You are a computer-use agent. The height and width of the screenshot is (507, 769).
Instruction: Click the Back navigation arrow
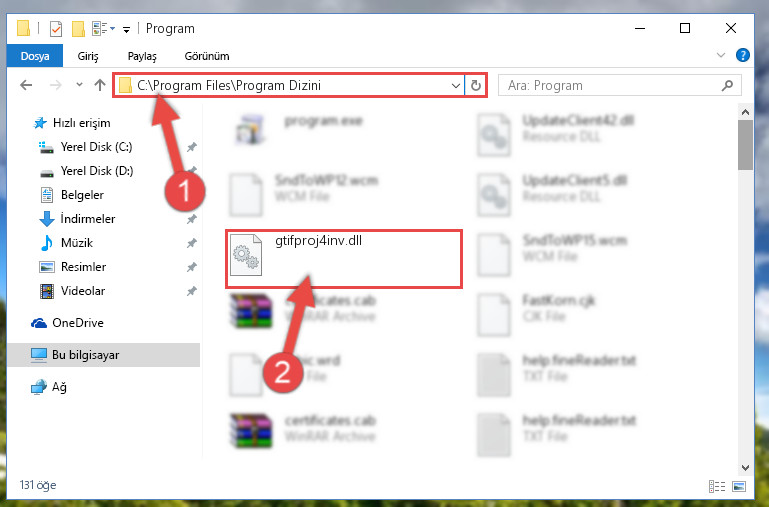point(26,85)
